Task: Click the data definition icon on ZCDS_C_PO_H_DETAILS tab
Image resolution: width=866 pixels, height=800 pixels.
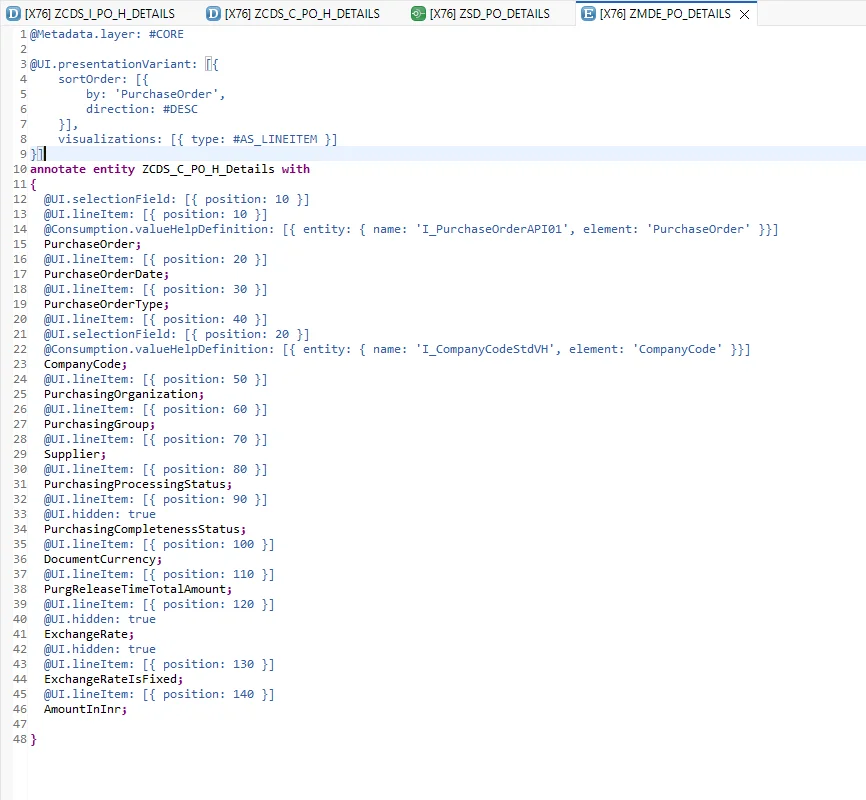Action: pos(213,14)
